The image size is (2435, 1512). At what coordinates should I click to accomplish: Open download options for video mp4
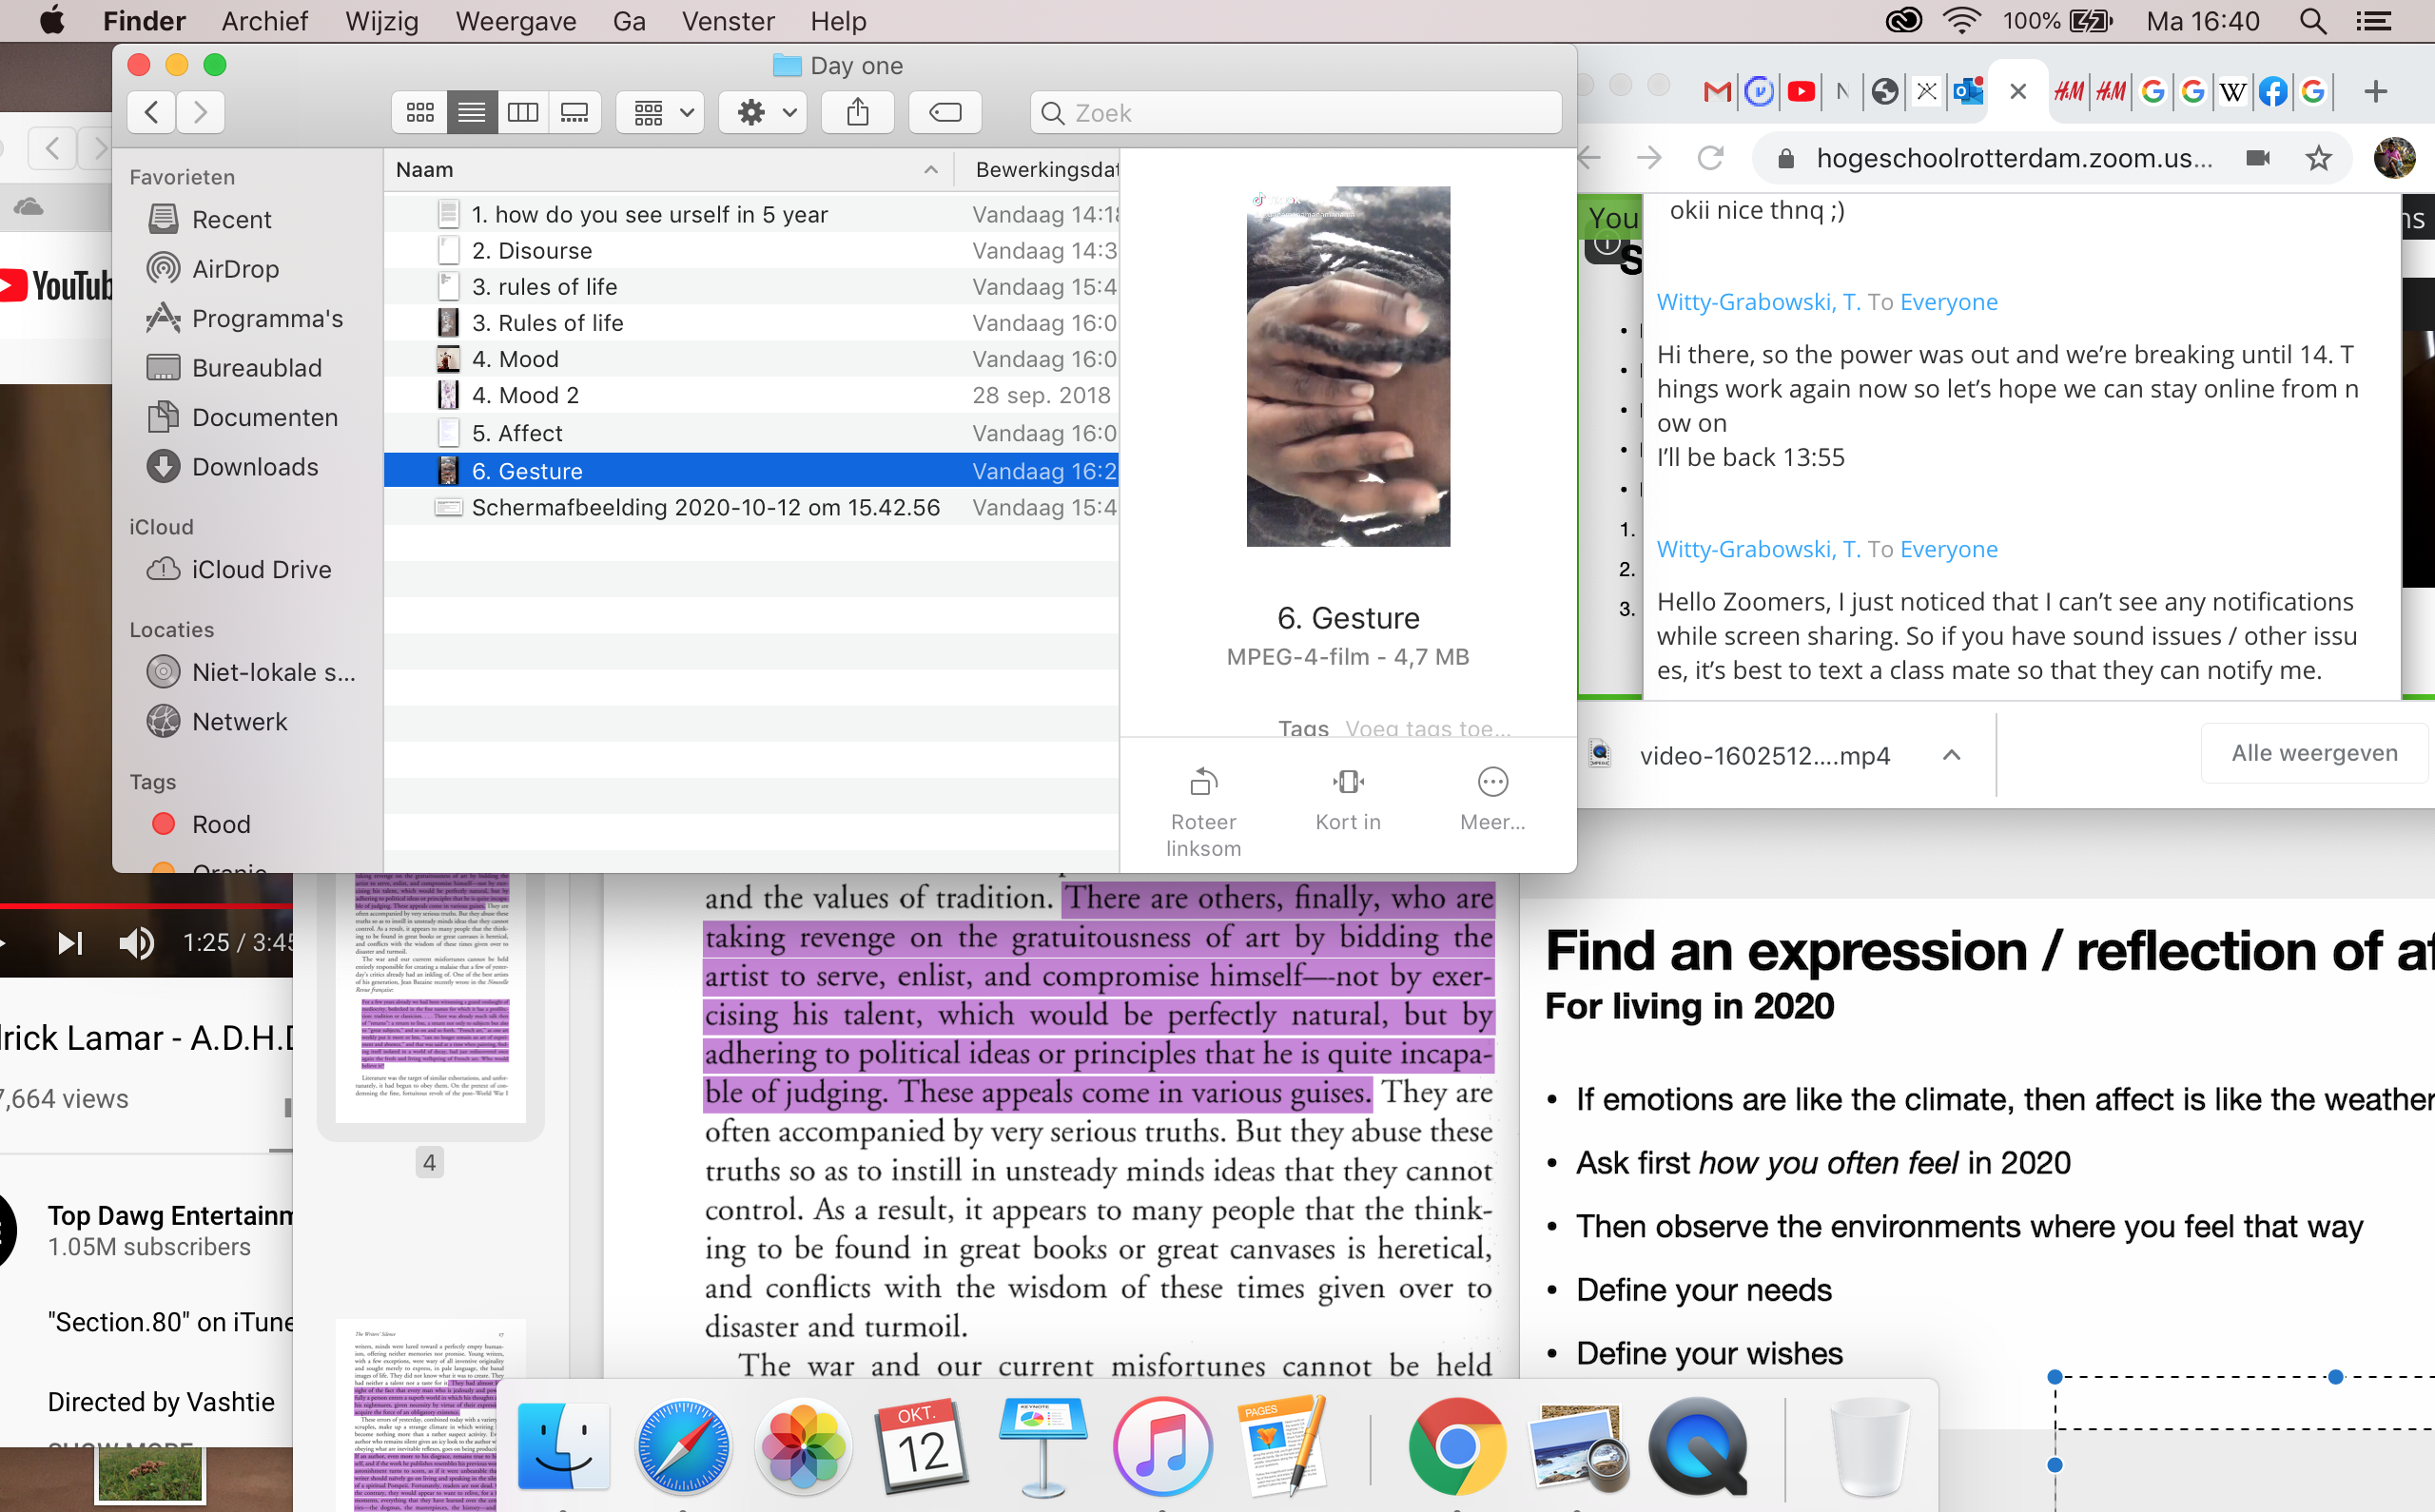tap(1951, 755)
